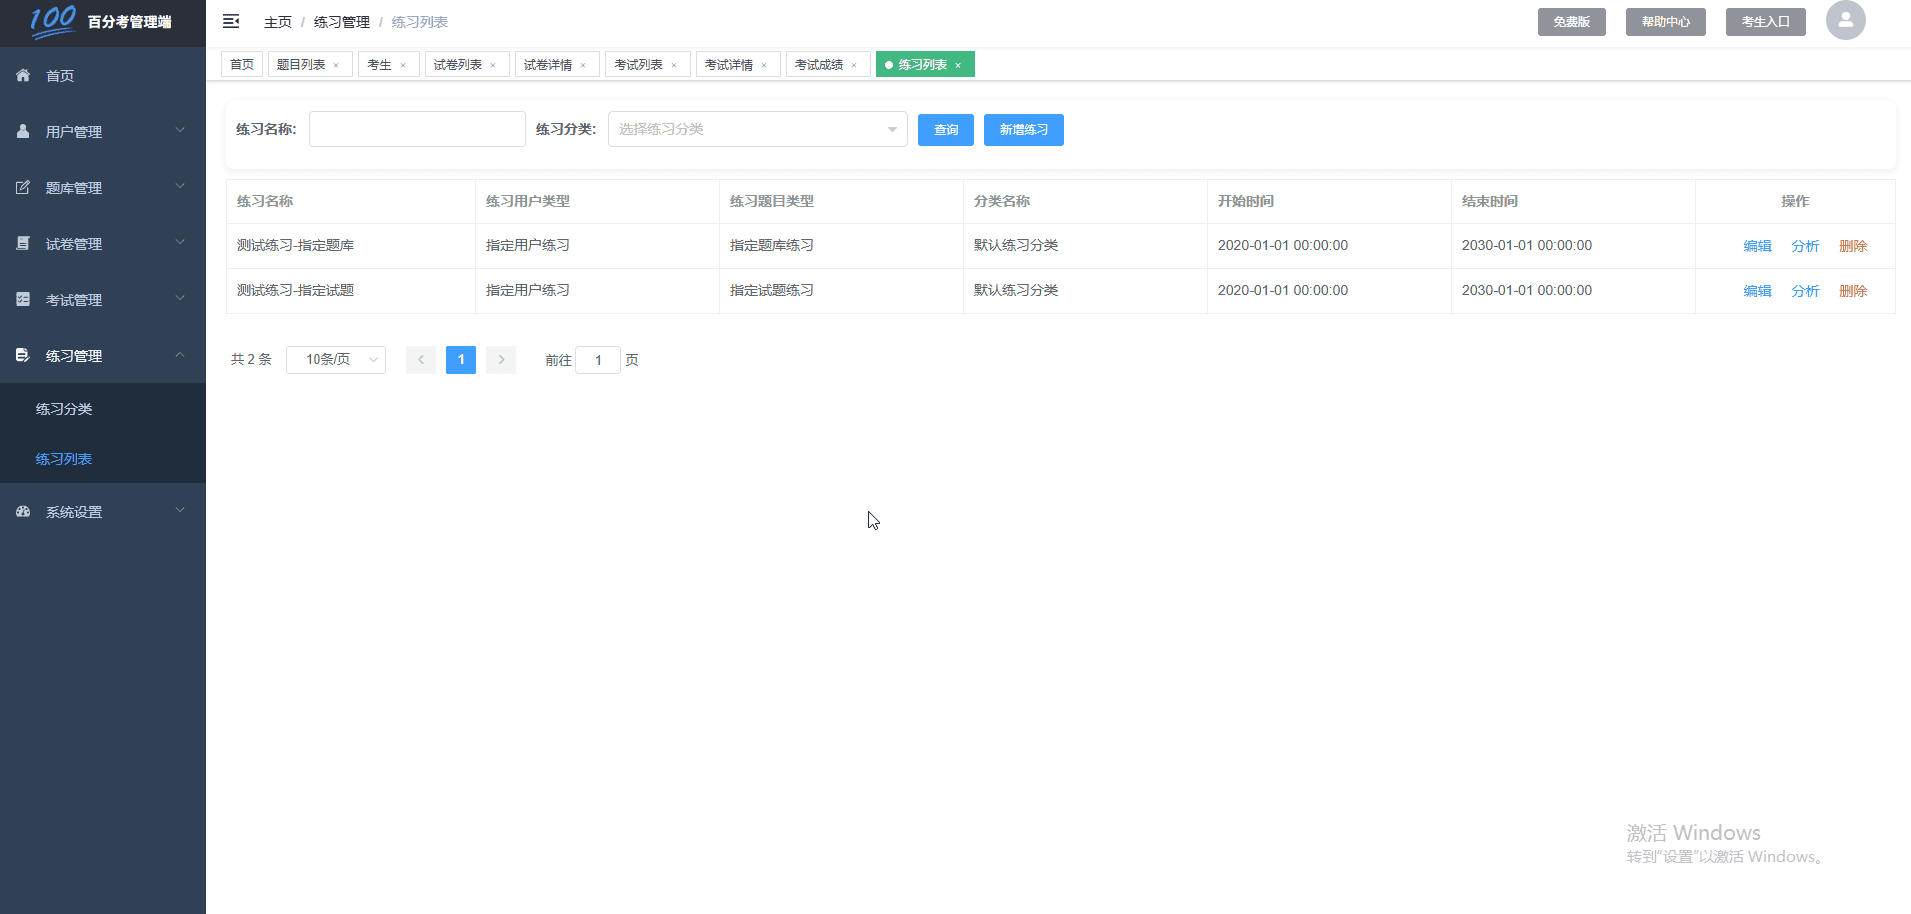This screenshot has width=1911, height=914.
Task: Open 用户管理 via its user icon
Action: pyautogui.click(x=22, y=131)
